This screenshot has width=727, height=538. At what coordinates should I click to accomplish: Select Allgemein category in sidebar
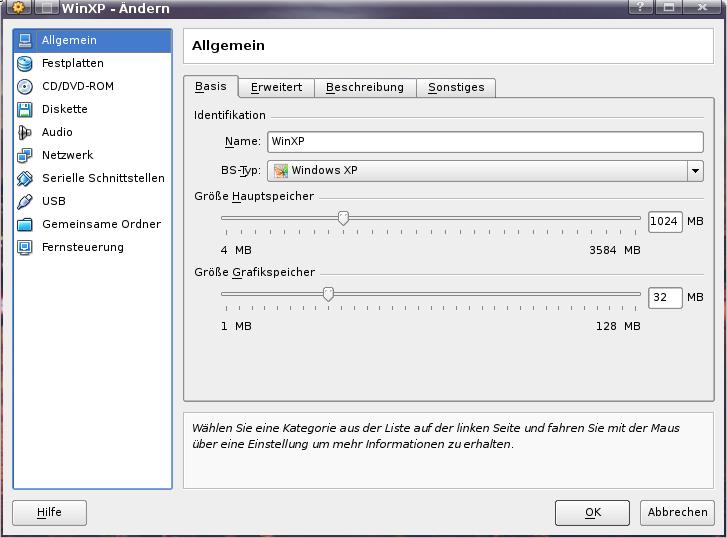pos(69,40)
